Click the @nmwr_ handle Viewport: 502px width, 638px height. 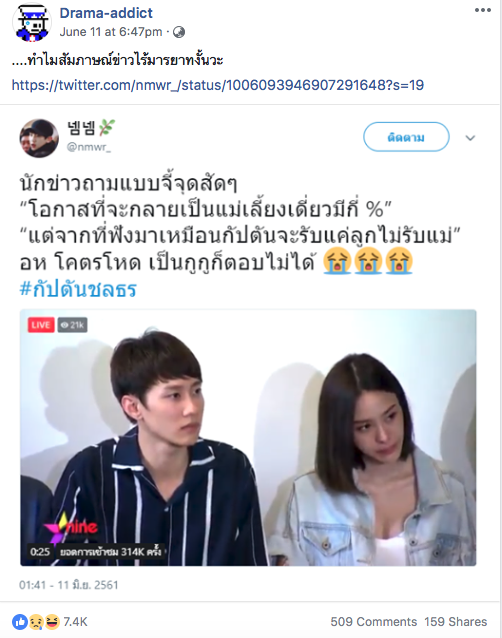[89, 147]
